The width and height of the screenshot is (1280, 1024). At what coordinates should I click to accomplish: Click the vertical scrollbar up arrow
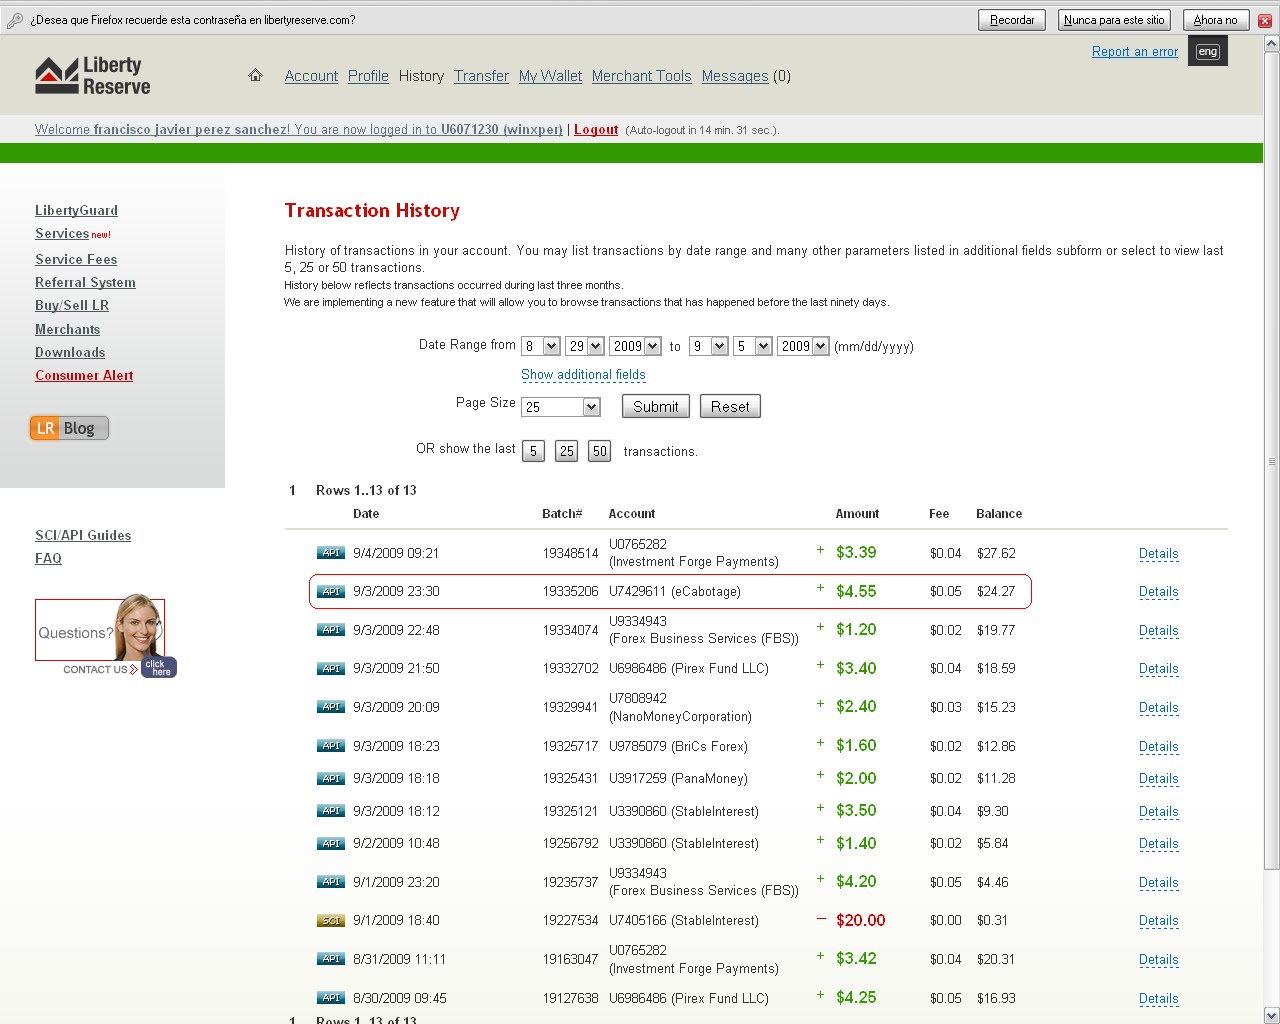pyautogui.click(x=1271, y=44)
